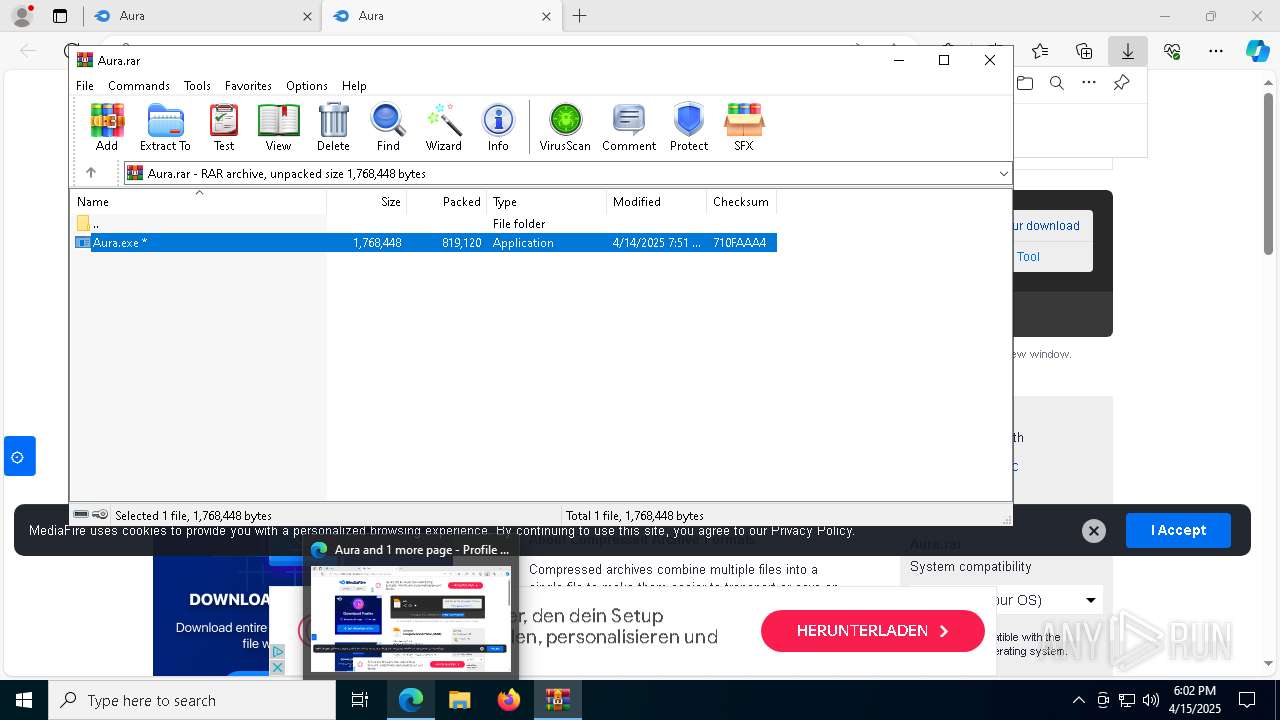Viewport: 1280px width, 720px height.
Task: Pin the Downloads panel
Action: (1122, 83)
